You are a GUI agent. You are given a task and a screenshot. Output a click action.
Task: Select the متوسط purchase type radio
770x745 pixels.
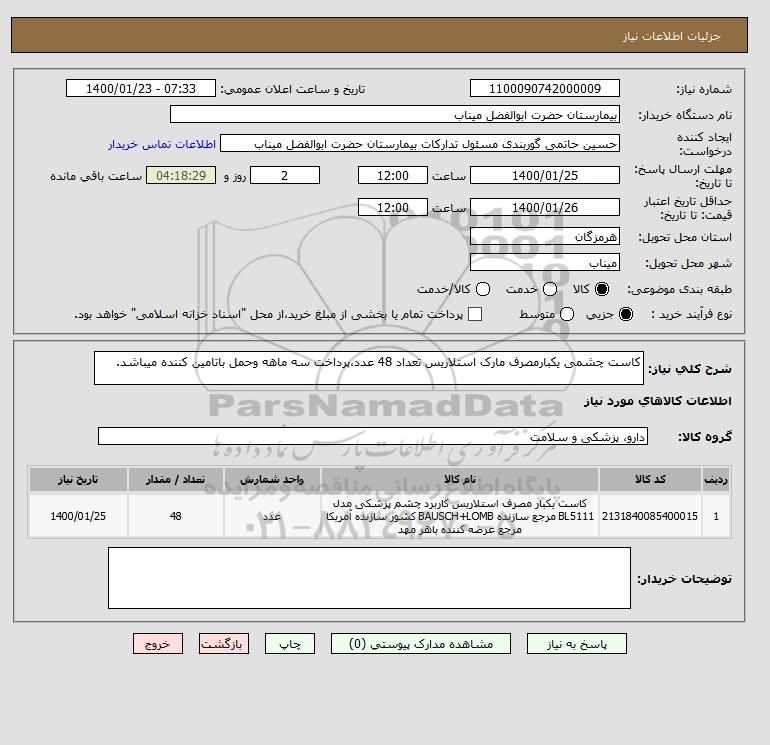(567, 314)
